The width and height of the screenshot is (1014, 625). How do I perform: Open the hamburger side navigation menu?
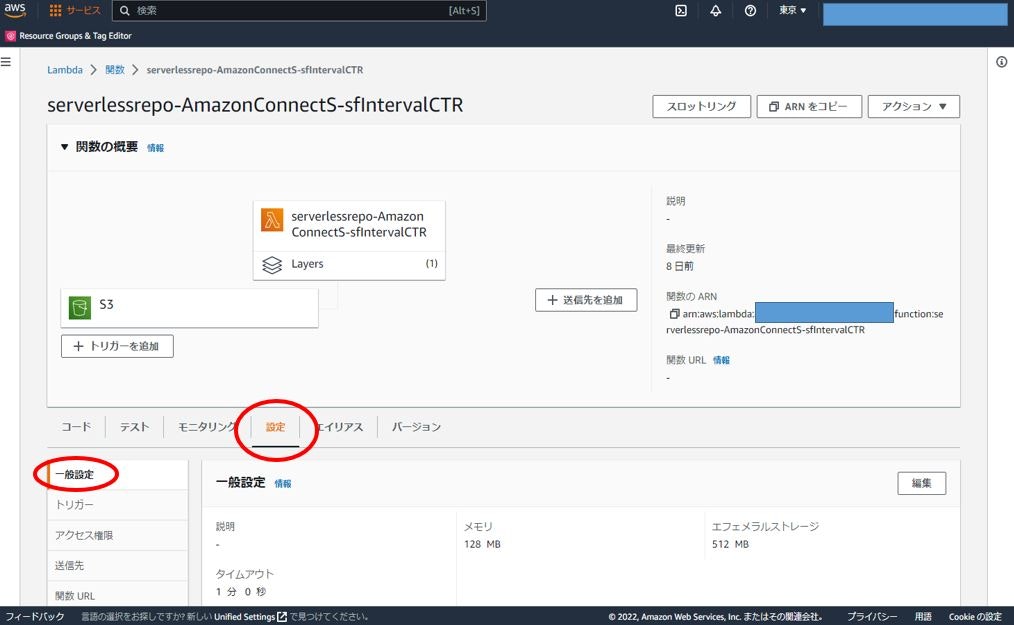(6, 61)
